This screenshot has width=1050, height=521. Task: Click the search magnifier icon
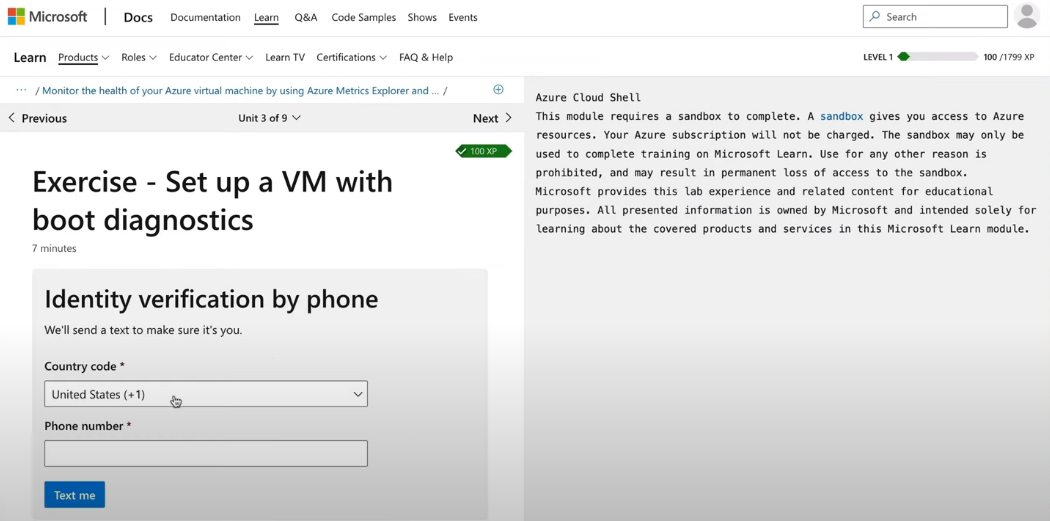875,17
